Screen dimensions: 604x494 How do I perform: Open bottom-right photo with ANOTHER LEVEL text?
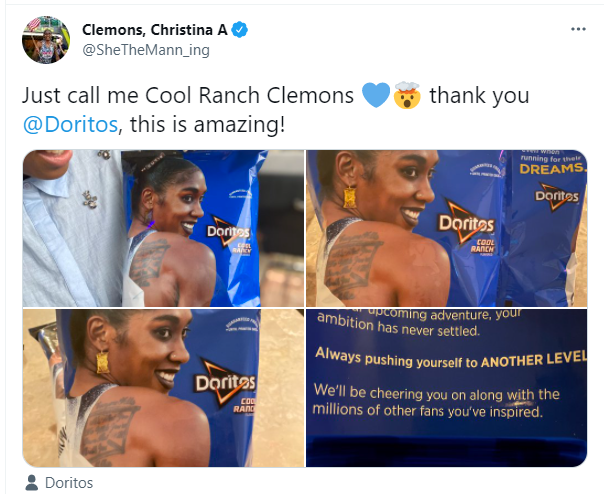(x=446, y=388)
